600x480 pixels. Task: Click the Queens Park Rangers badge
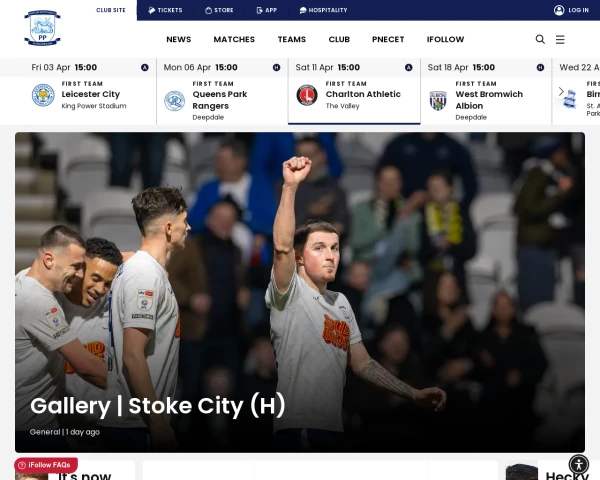coord(174,101)
